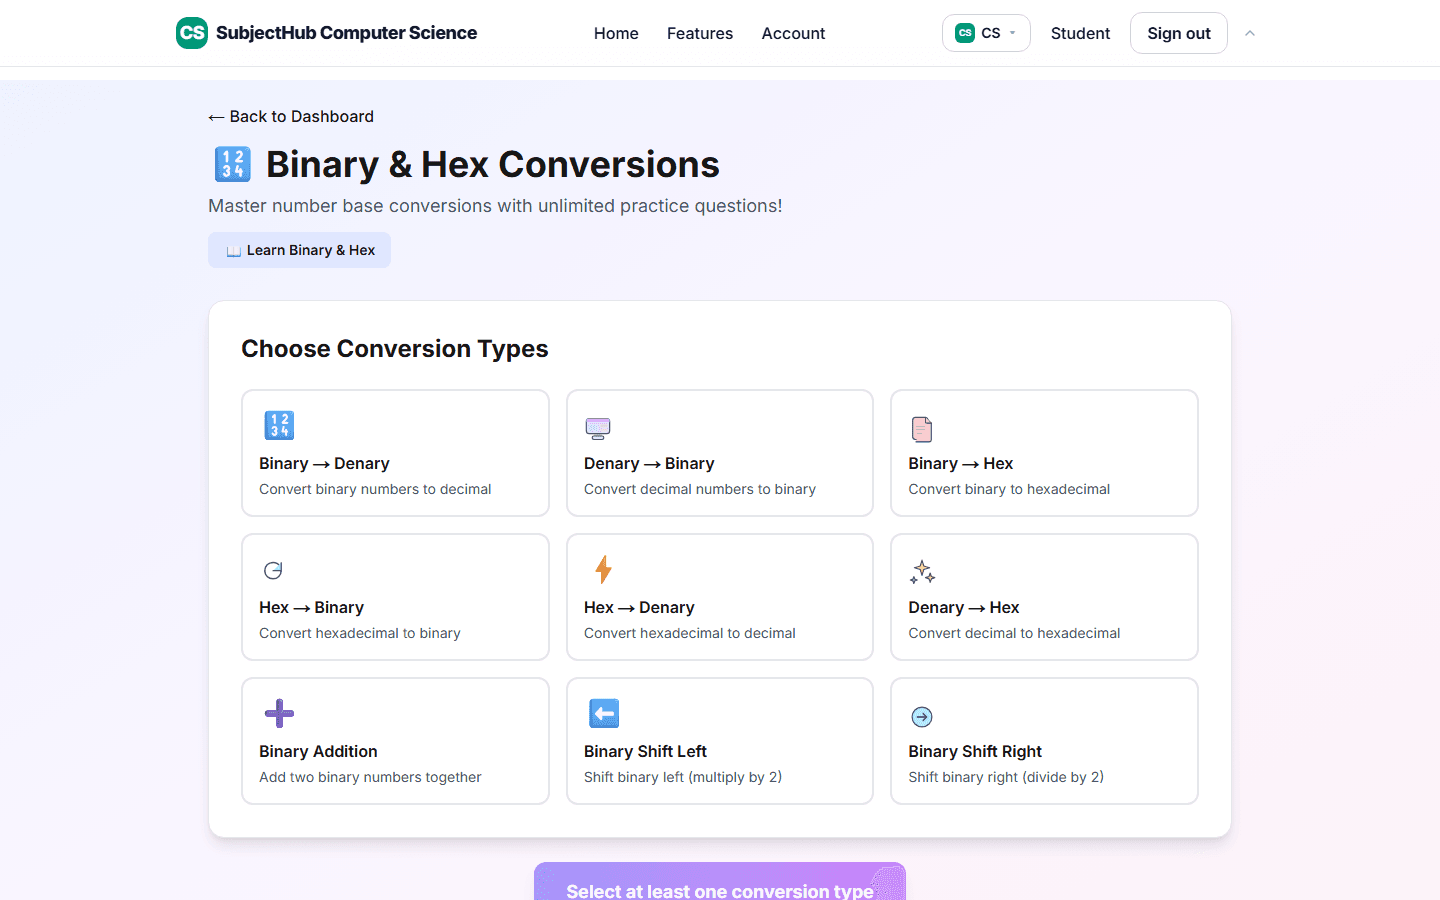1440x900 pixels.
Task: Click the green CS badge in the subject selector
Action: coord(965,33)
